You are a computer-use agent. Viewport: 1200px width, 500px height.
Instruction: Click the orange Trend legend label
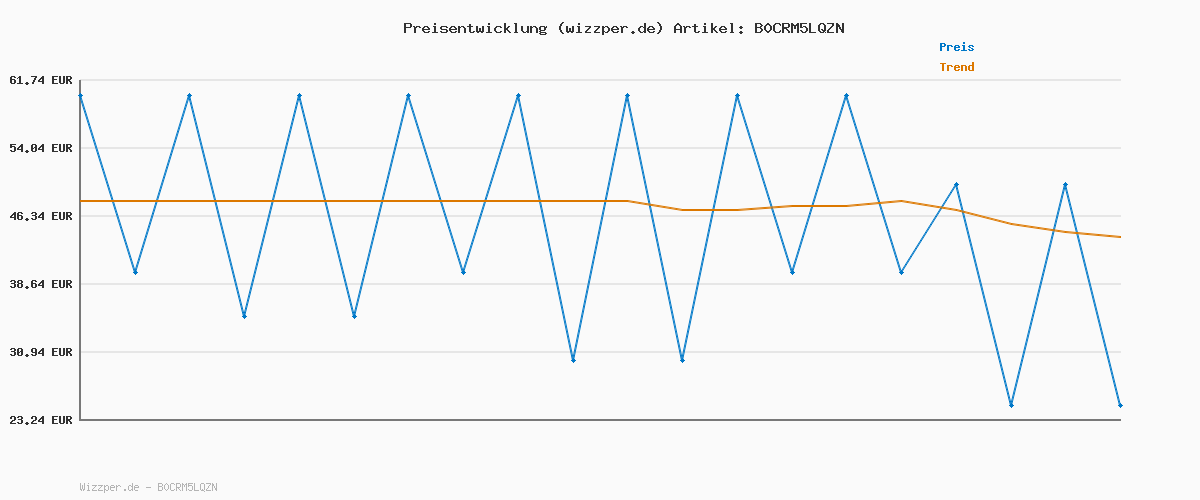tap(956, 67)
